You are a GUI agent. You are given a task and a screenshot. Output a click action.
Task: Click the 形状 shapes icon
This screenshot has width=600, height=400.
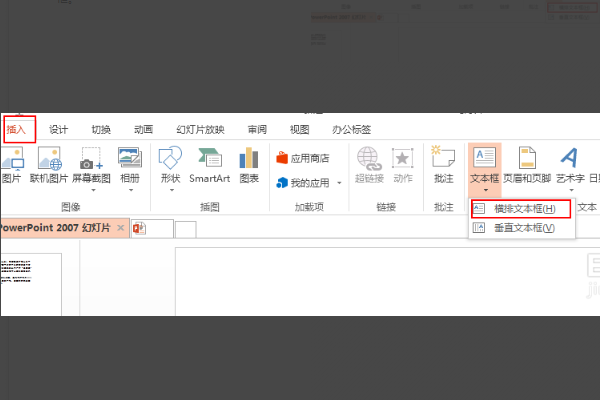170,158
